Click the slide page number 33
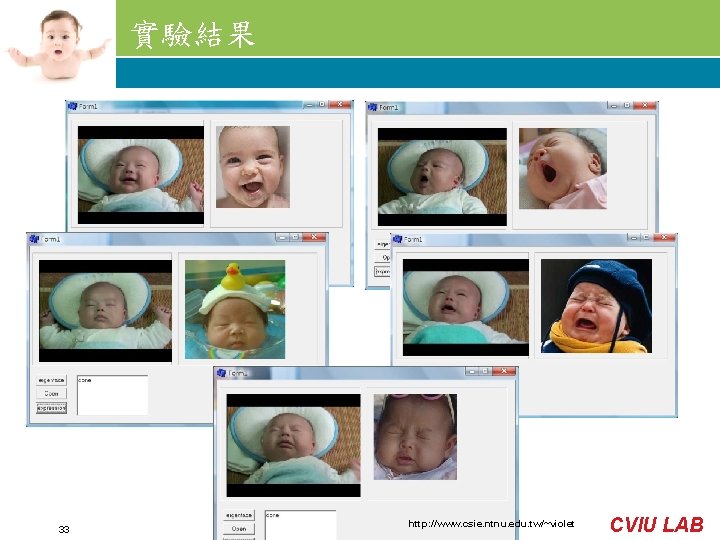The height and width of the screenshot is (540, 720). pos(64,529)
